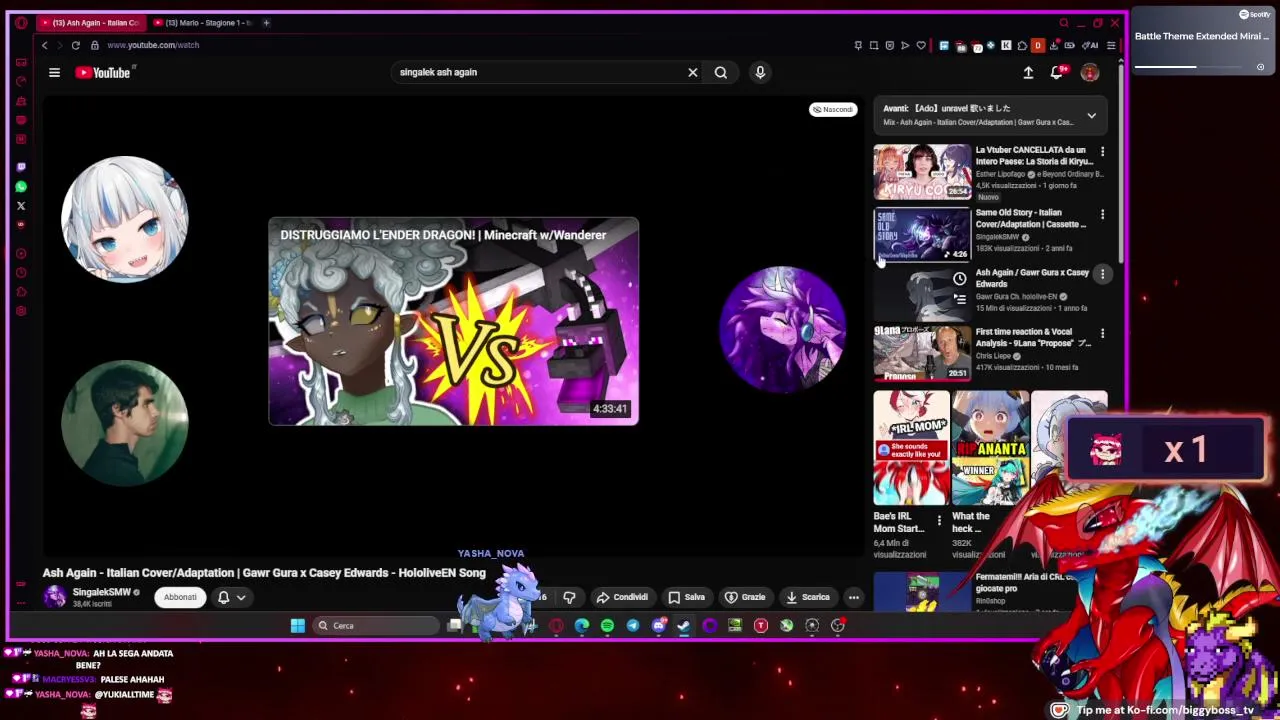Open X (Twitter) in the Opera sidebar
This screenshot has width=1280, height=720.
pyautogui.click(x=21, y=206)
